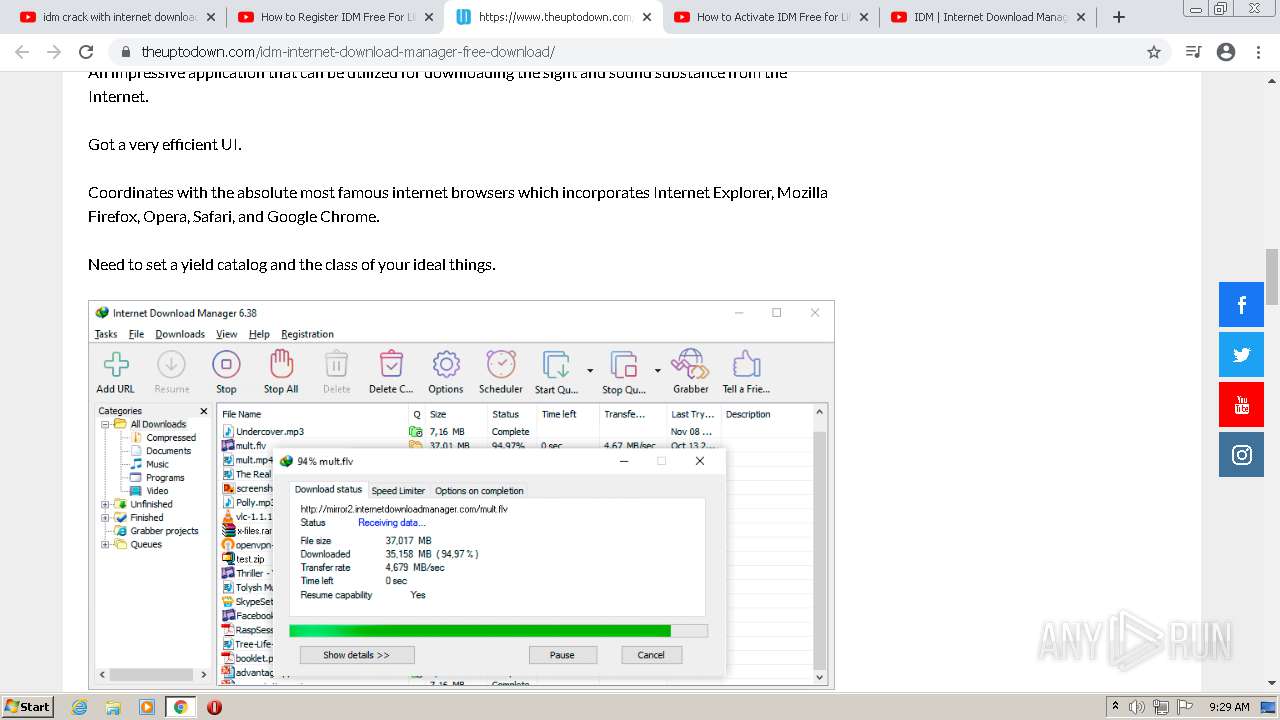The height and width of the screenshot is (720, 1280).
Task: Click the Show details >> button
Action: coord(356,655)
